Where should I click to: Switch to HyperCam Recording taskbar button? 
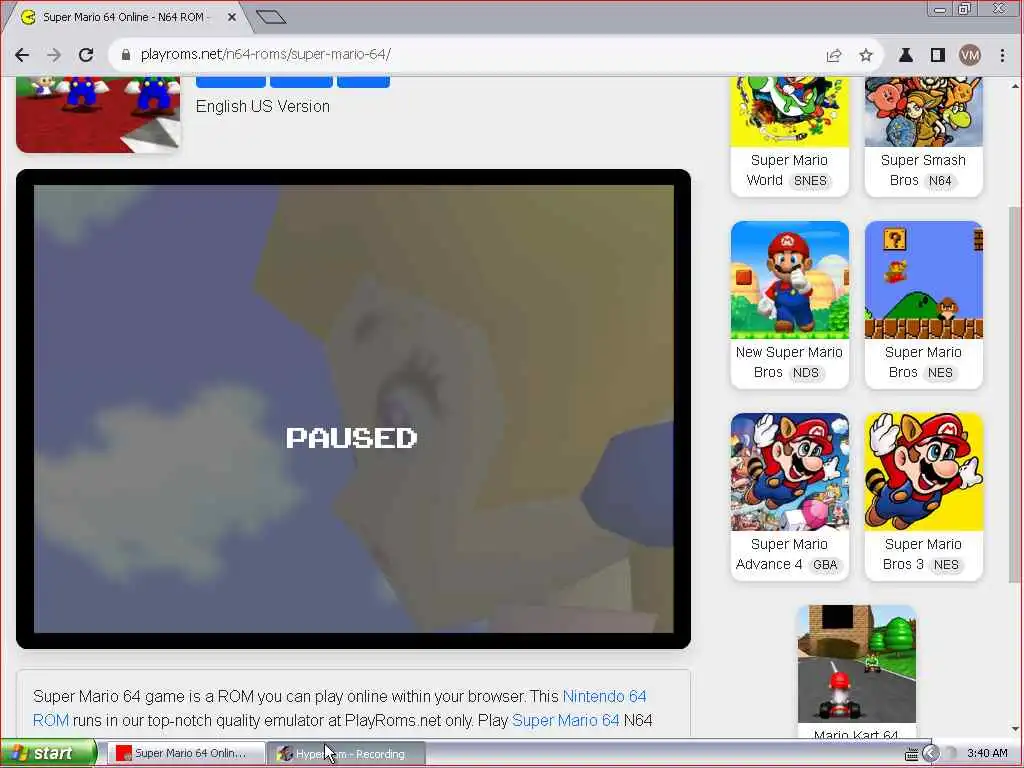click(x=347, y=754)
